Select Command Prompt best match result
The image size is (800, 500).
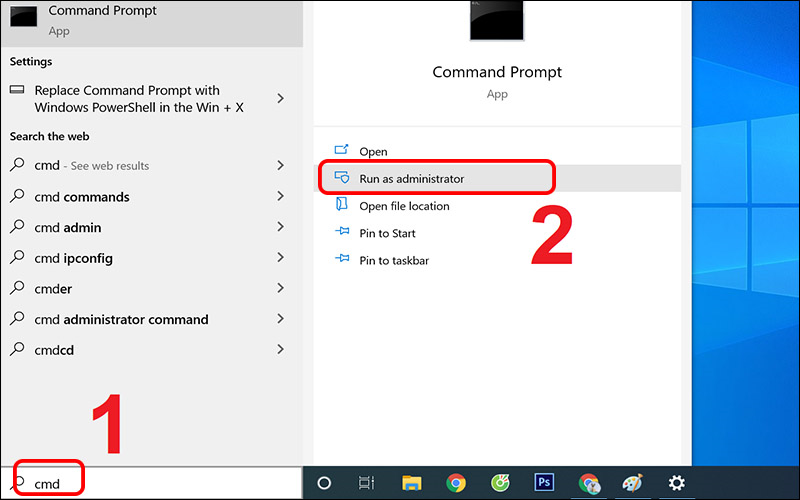[x=150, y=20]
